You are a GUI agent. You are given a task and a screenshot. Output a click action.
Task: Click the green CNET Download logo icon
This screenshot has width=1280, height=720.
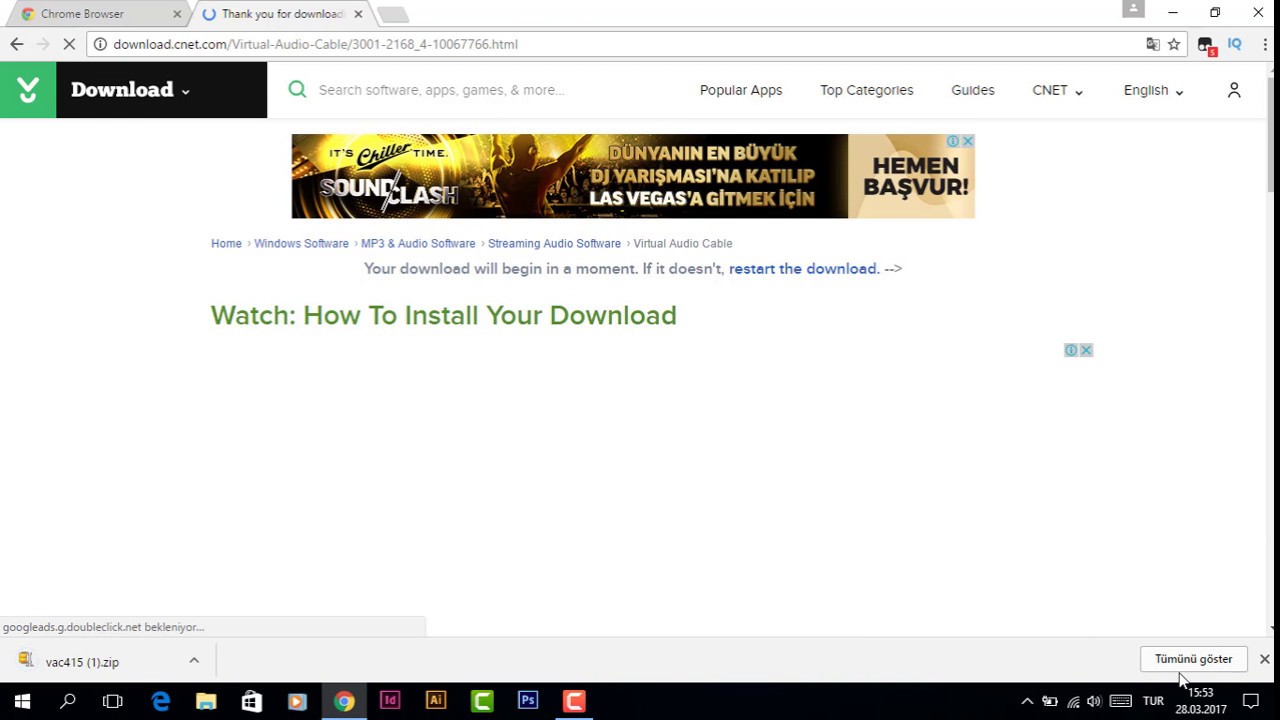[x=28, y=90]
